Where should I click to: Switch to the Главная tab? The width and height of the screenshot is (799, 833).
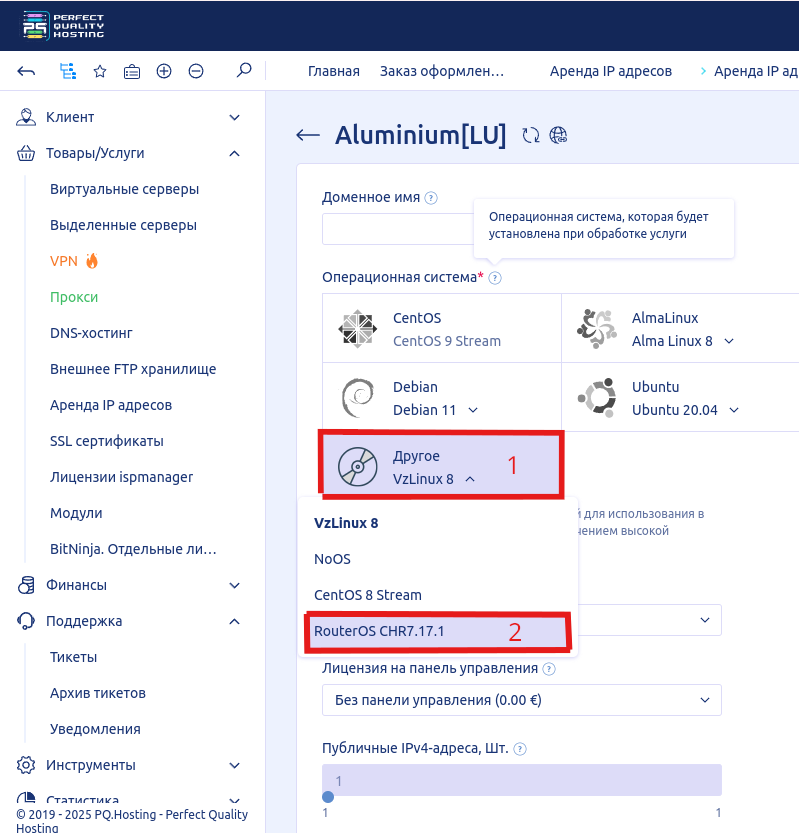(x=334, y=71)
